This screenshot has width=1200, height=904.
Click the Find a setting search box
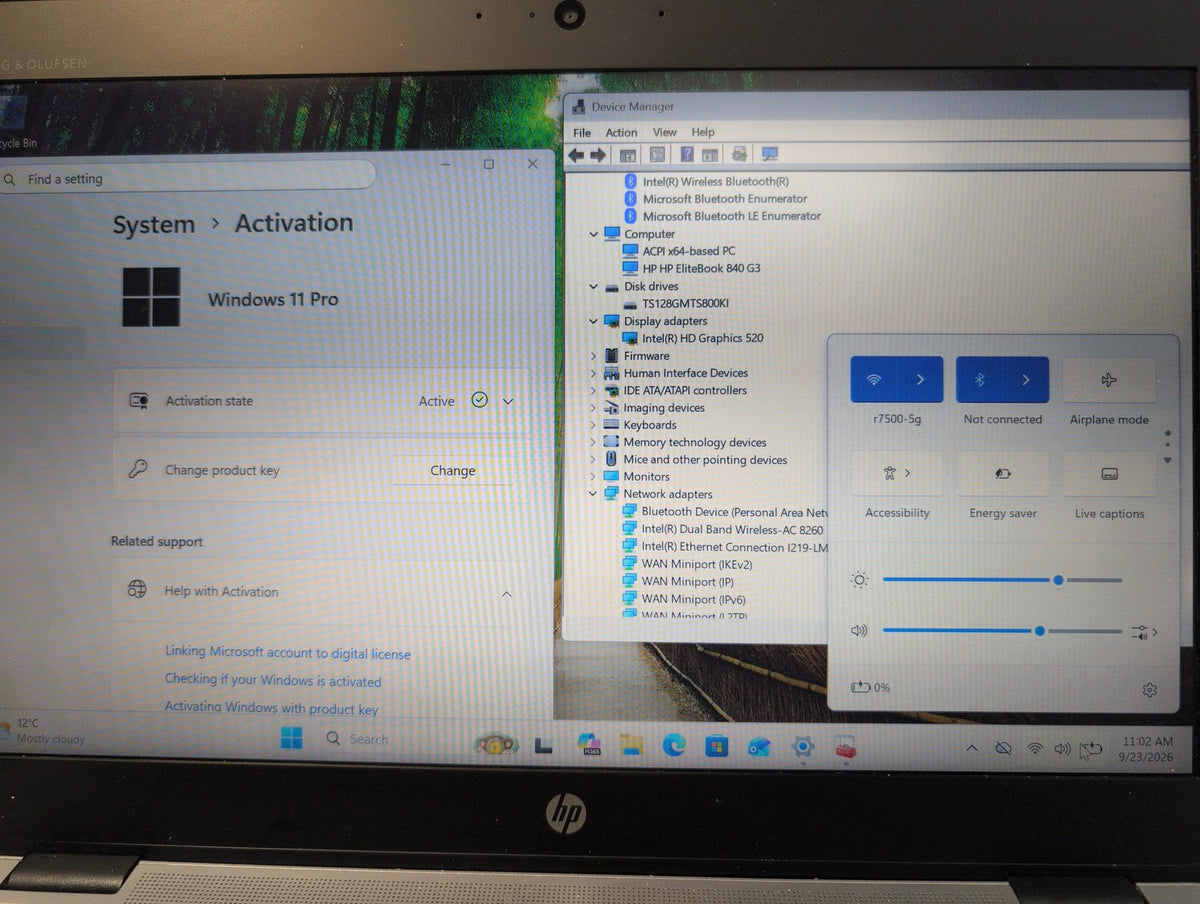coord(188,176)
